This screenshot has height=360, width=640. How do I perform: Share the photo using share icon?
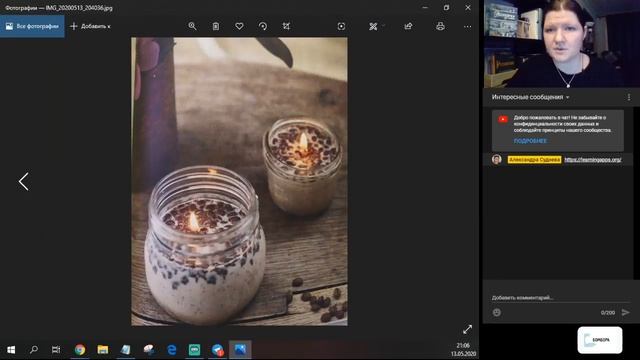tap(408, 27)
